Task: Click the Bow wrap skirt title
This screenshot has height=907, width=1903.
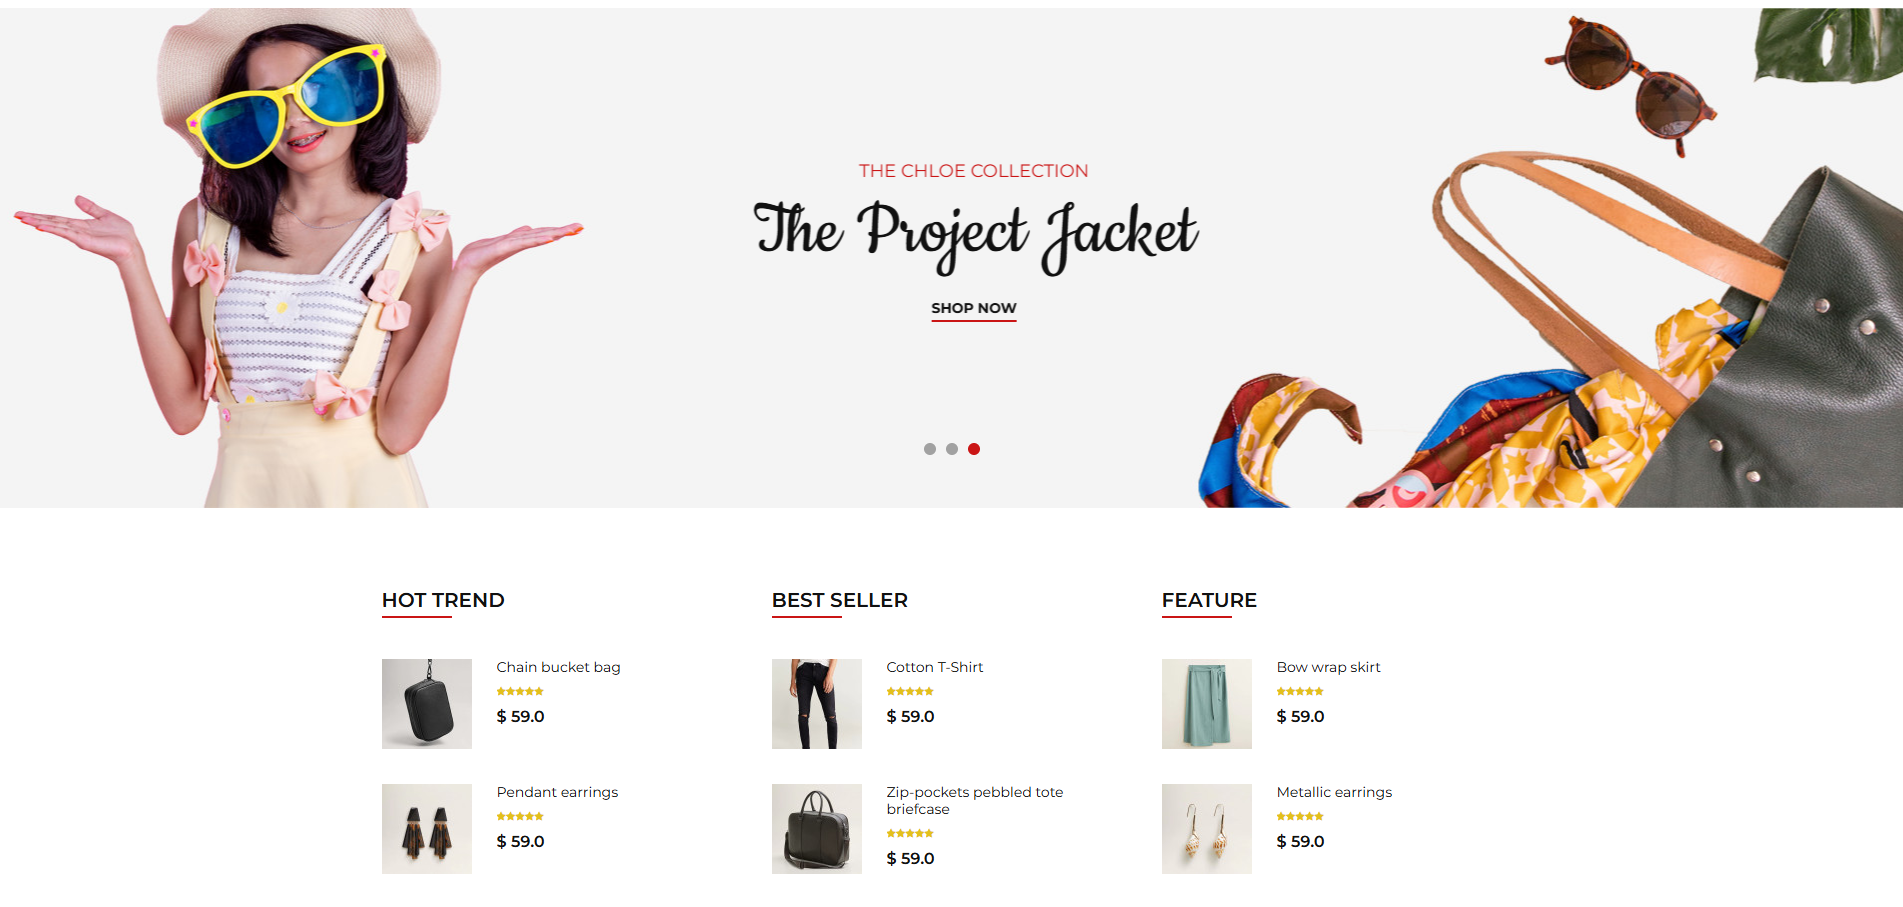Action: (1328, 667)
